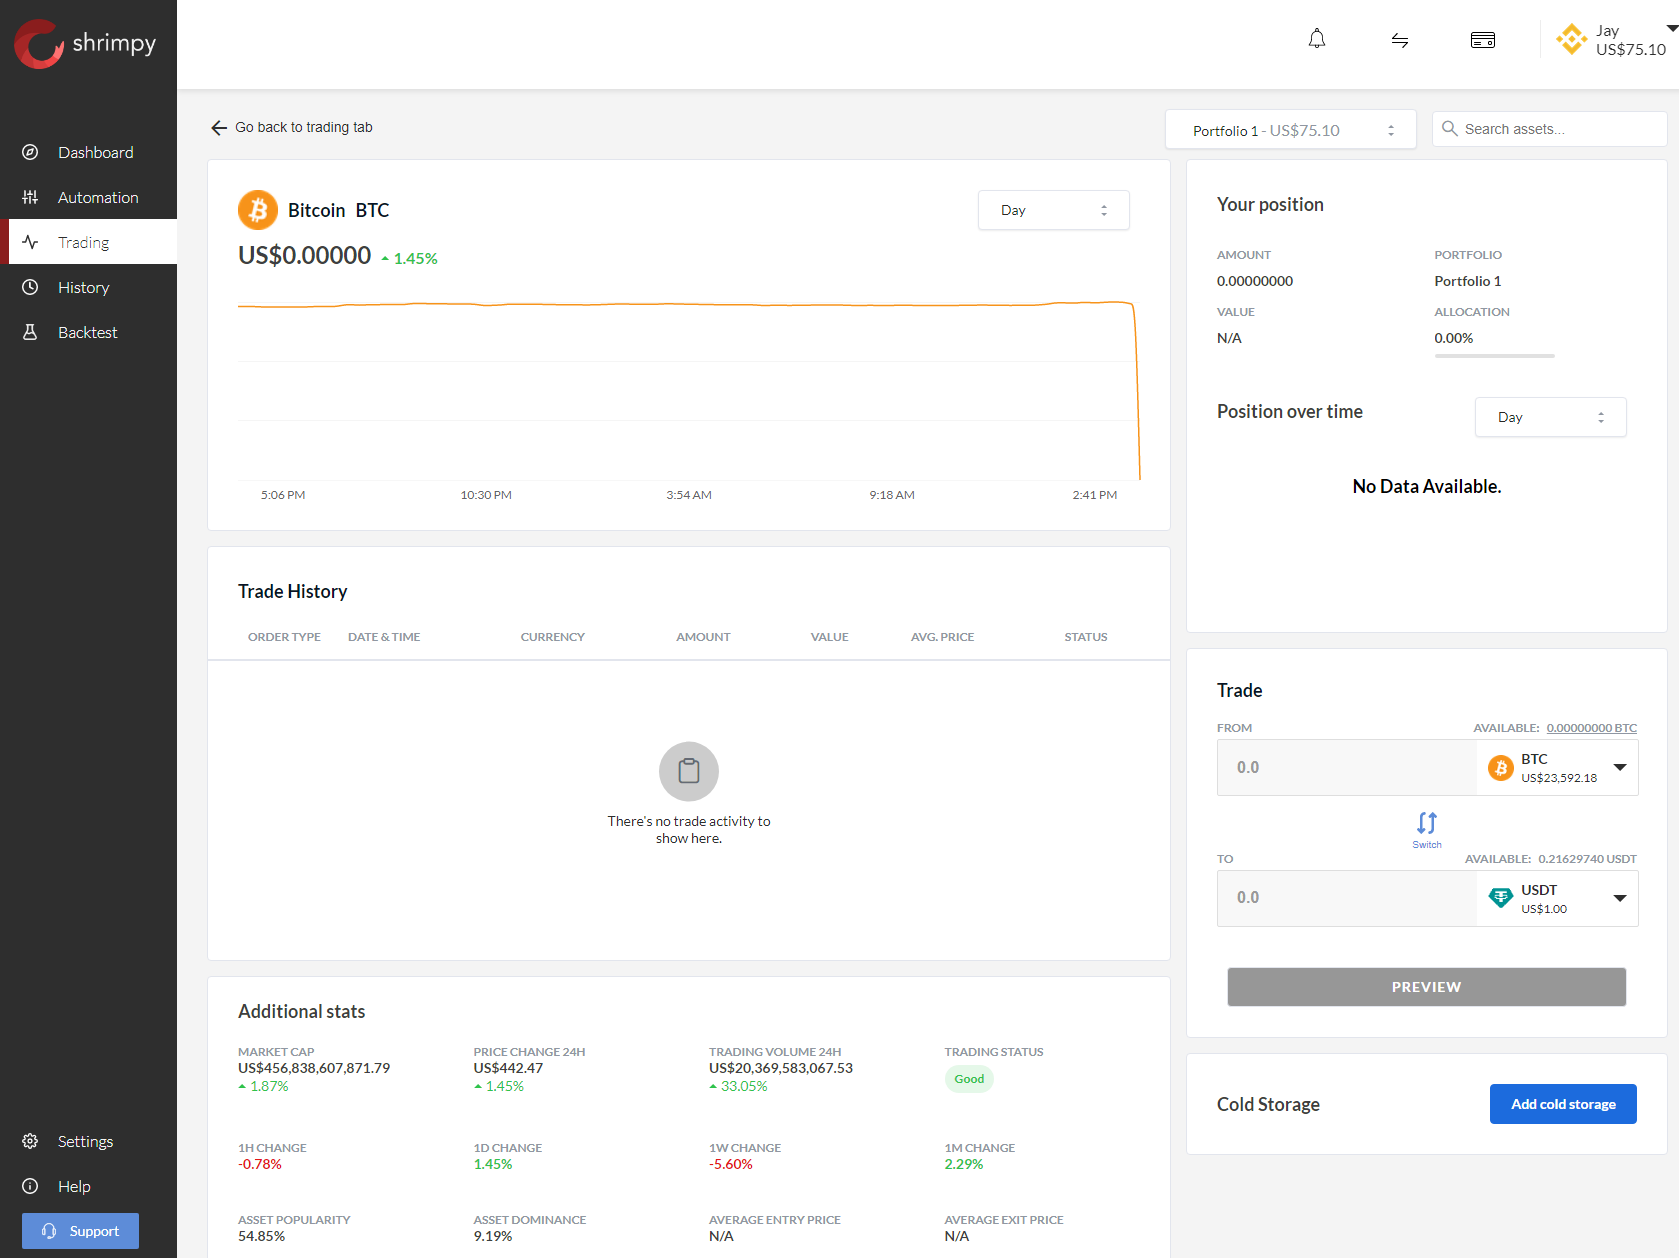Click the Help info icon

30,1186
